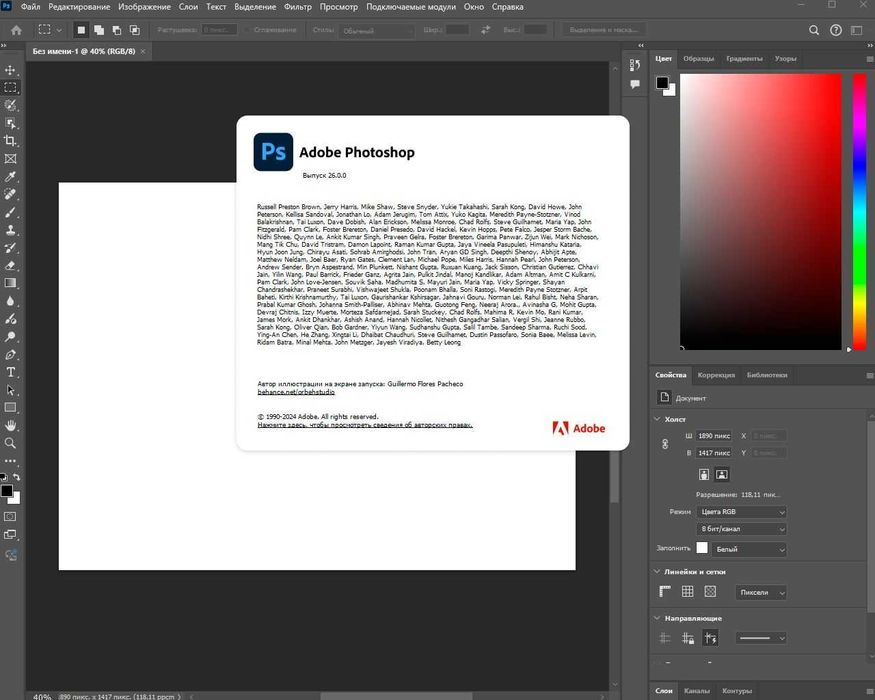Select the Rectangle shape tool
The height and width of the screenshot is (700, 875).
(x=10, y=407)
